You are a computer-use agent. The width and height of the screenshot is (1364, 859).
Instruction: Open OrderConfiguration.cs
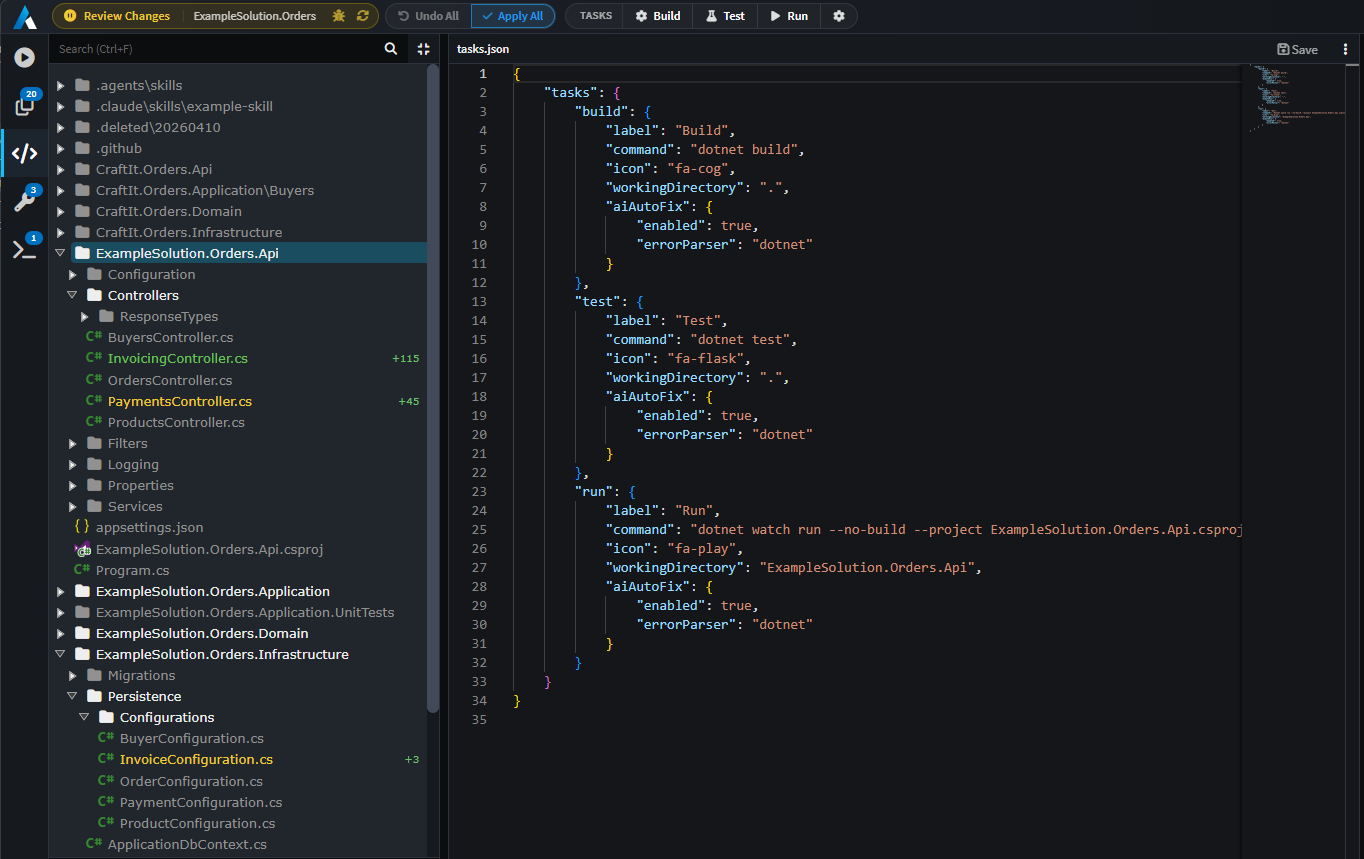pyautogui.click(x=191, y=781)
